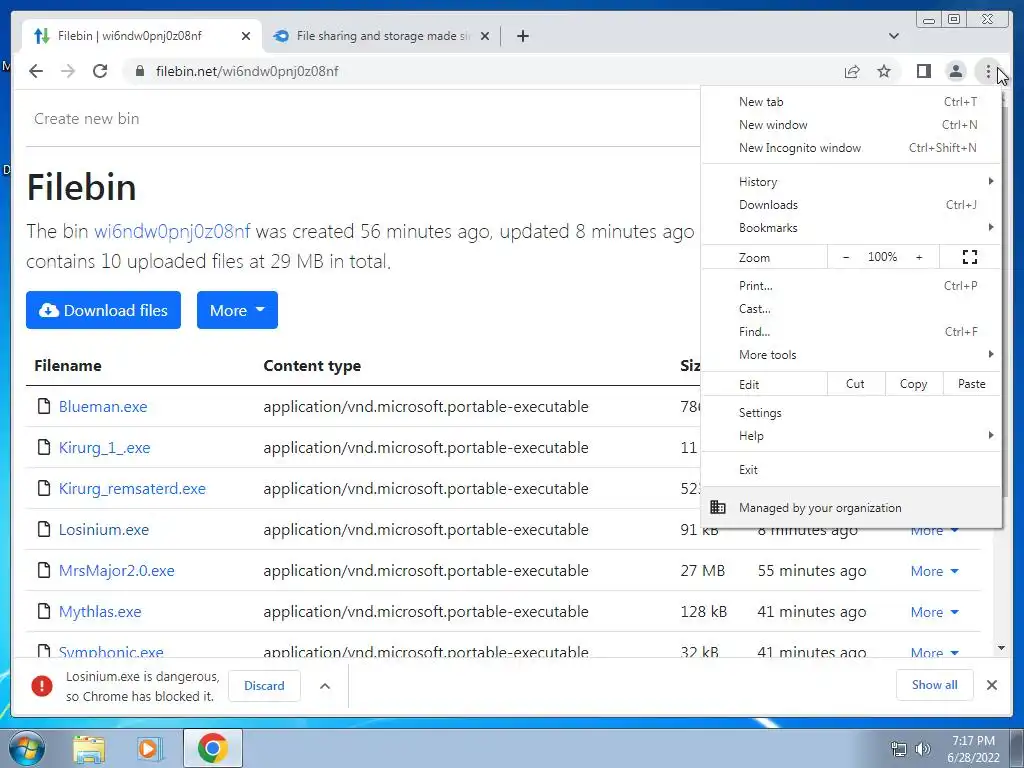The width and height of the screenshot is (1024, 768).
Task: Open a New Incognito window
Action: pyautogui.click(x=851, y=148)
